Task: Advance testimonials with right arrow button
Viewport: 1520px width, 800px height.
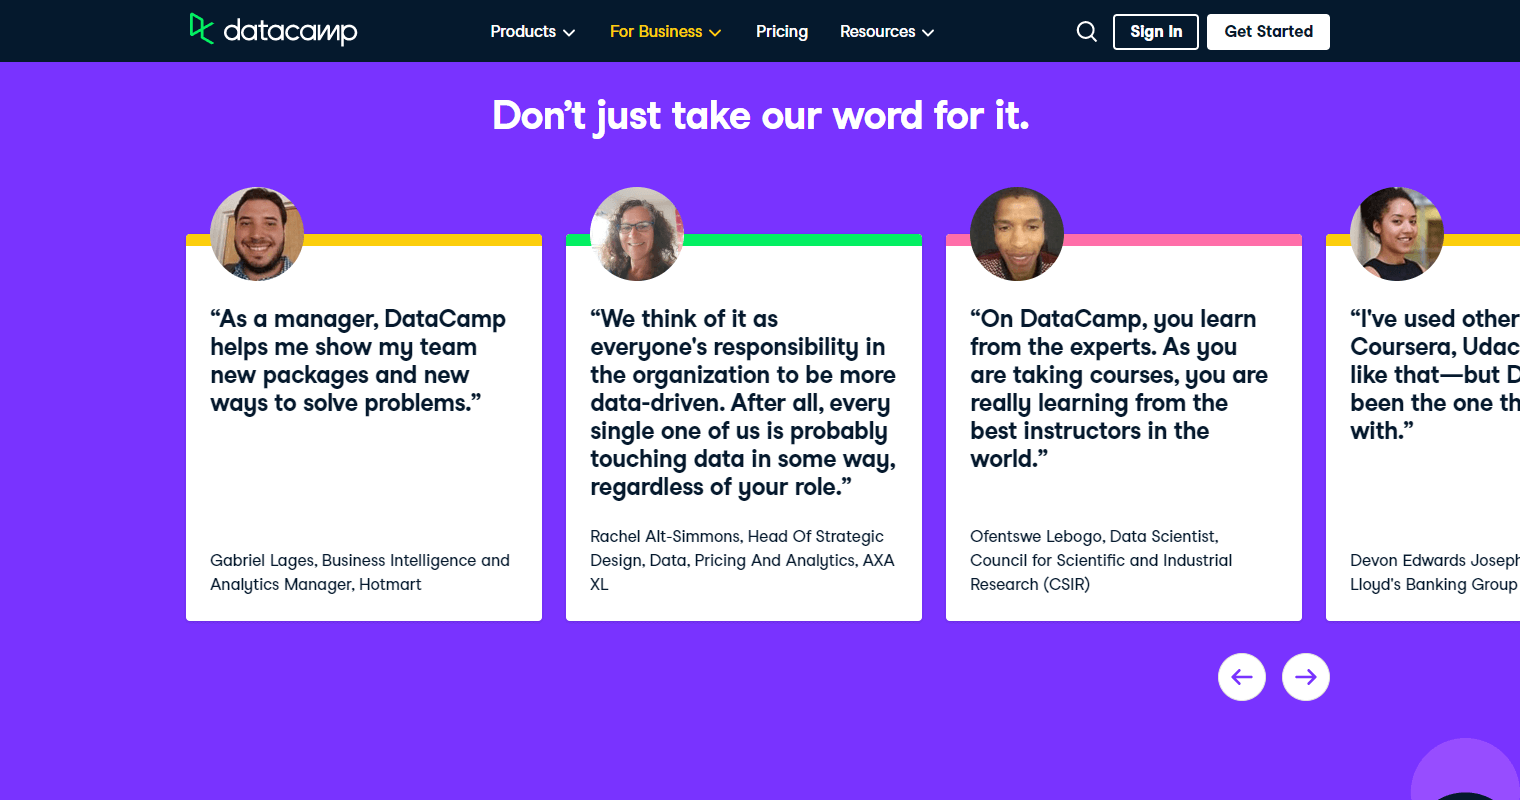Action: (x=1306, y=677)
